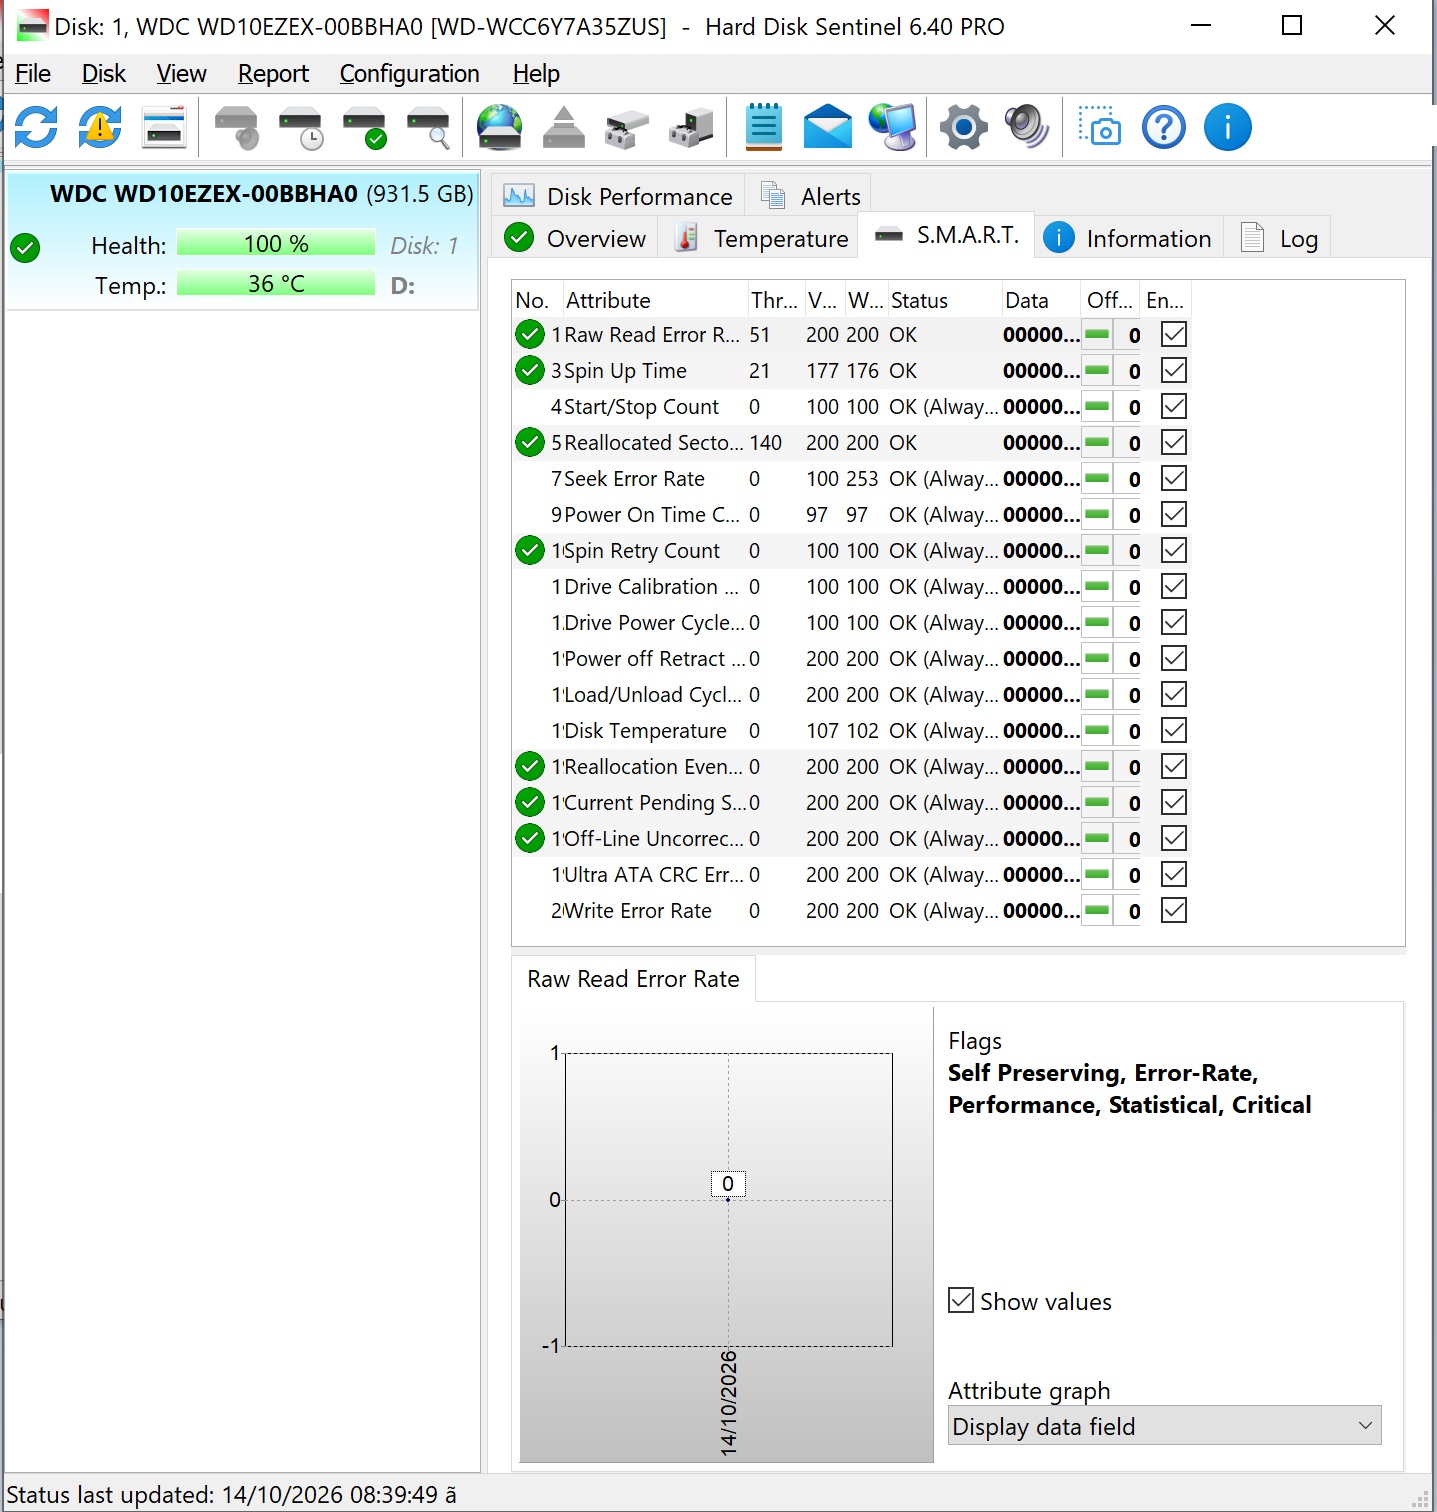Click the Temp 36 °C bar
The image size is (1437, 1512).
click(276, 284)
